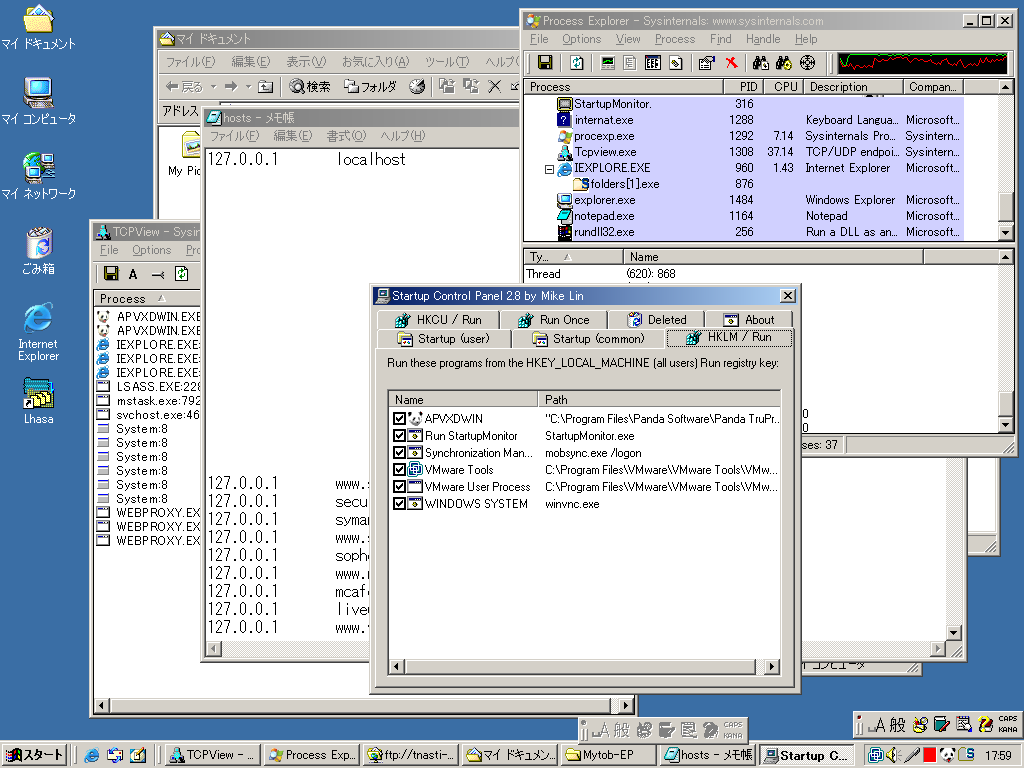Viewport: 1024px width, 768px height.
Task: Click the red X Kill Process icon
Action: pyautogui.click(x=731, y=63)
